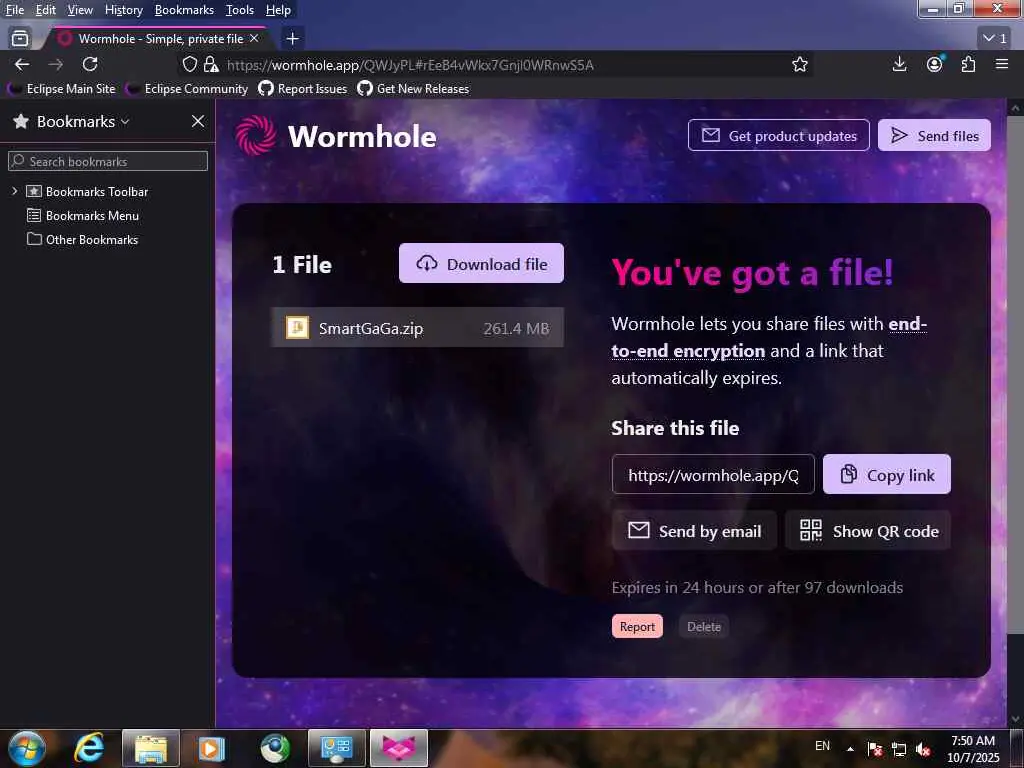1024x768 pixels.
Task: Click the Report button
Action: [x=637, y=626]
